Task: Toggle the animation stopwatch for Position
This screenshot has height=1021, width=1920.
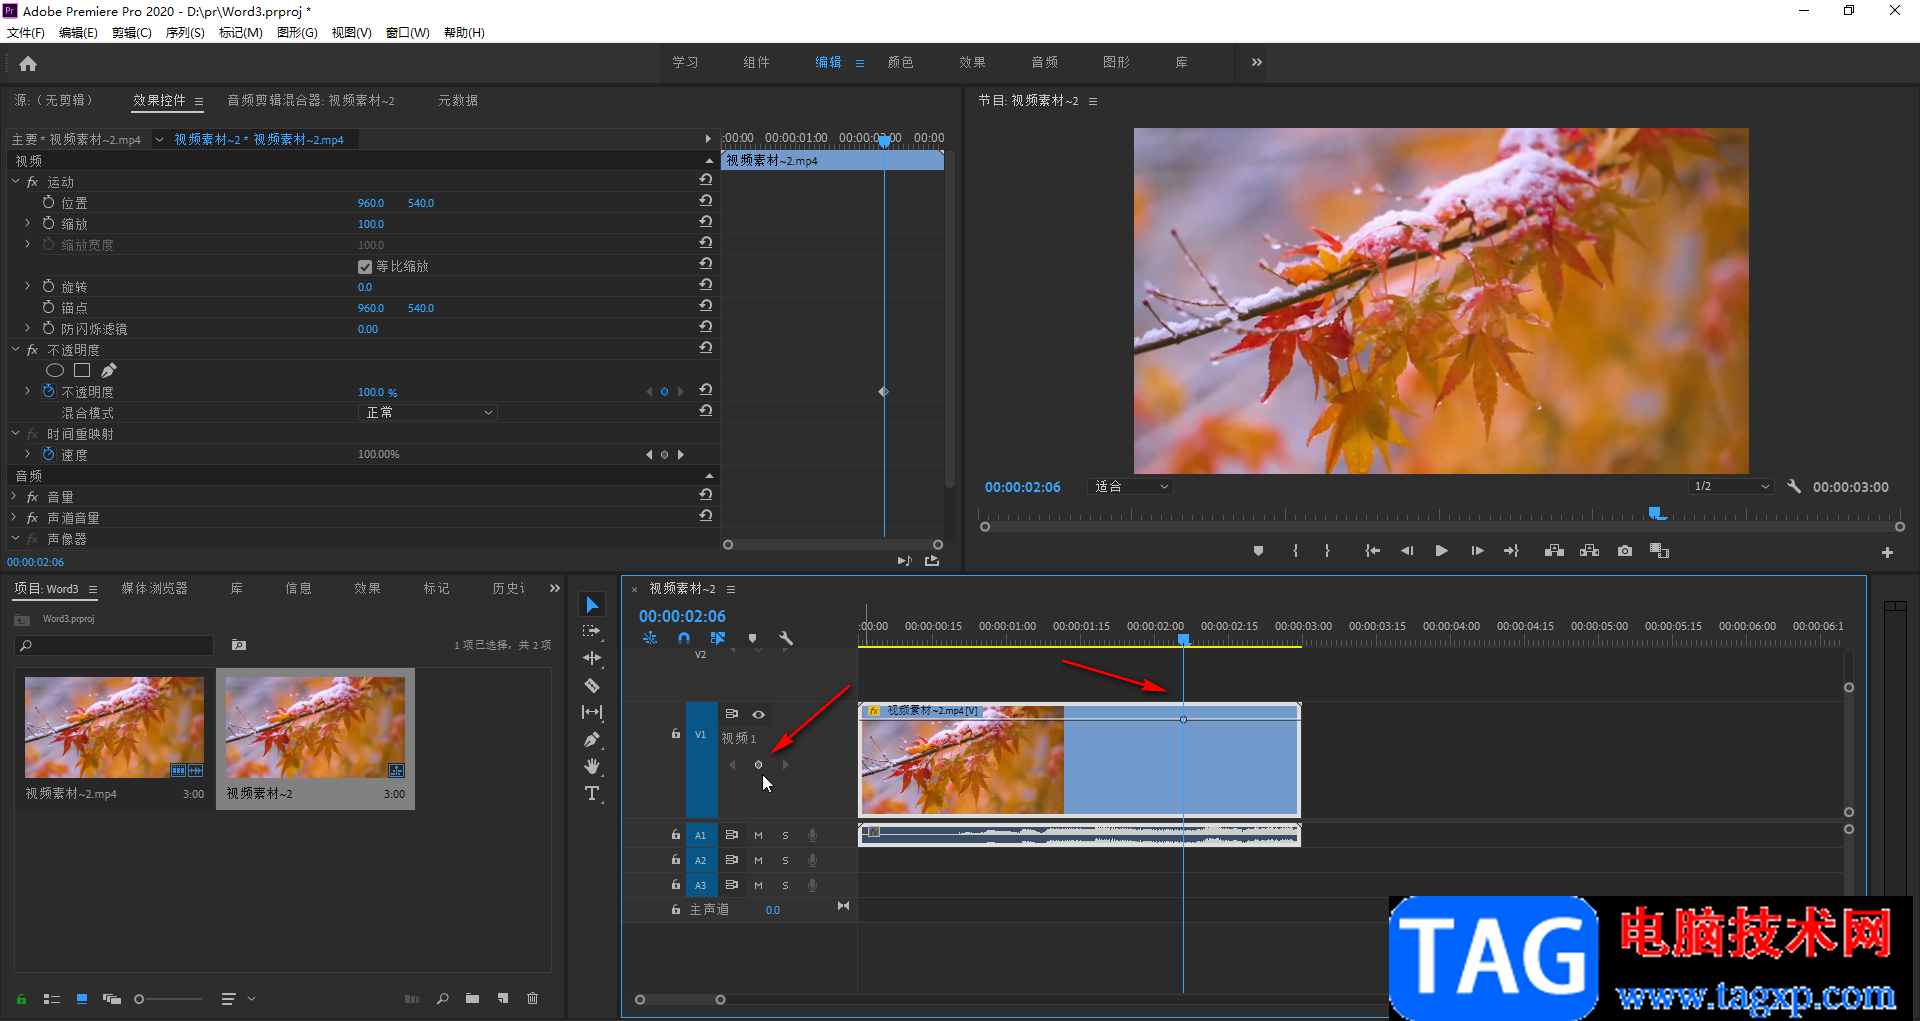Action: click(48, 202)
